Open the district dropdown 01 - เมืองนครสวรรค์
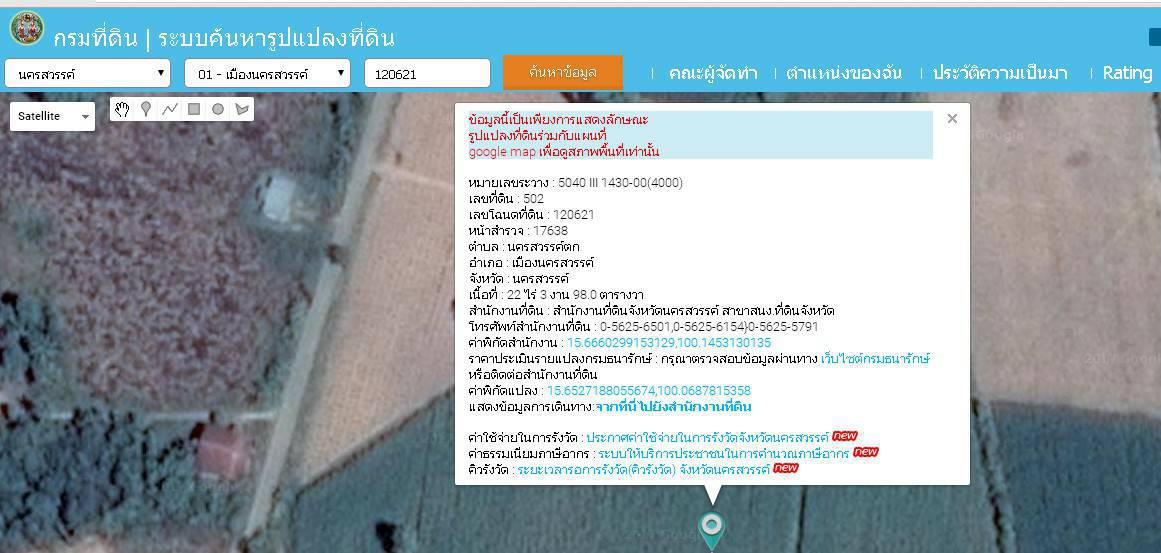This screenshot has width=1161, height=553. [267, 73]
